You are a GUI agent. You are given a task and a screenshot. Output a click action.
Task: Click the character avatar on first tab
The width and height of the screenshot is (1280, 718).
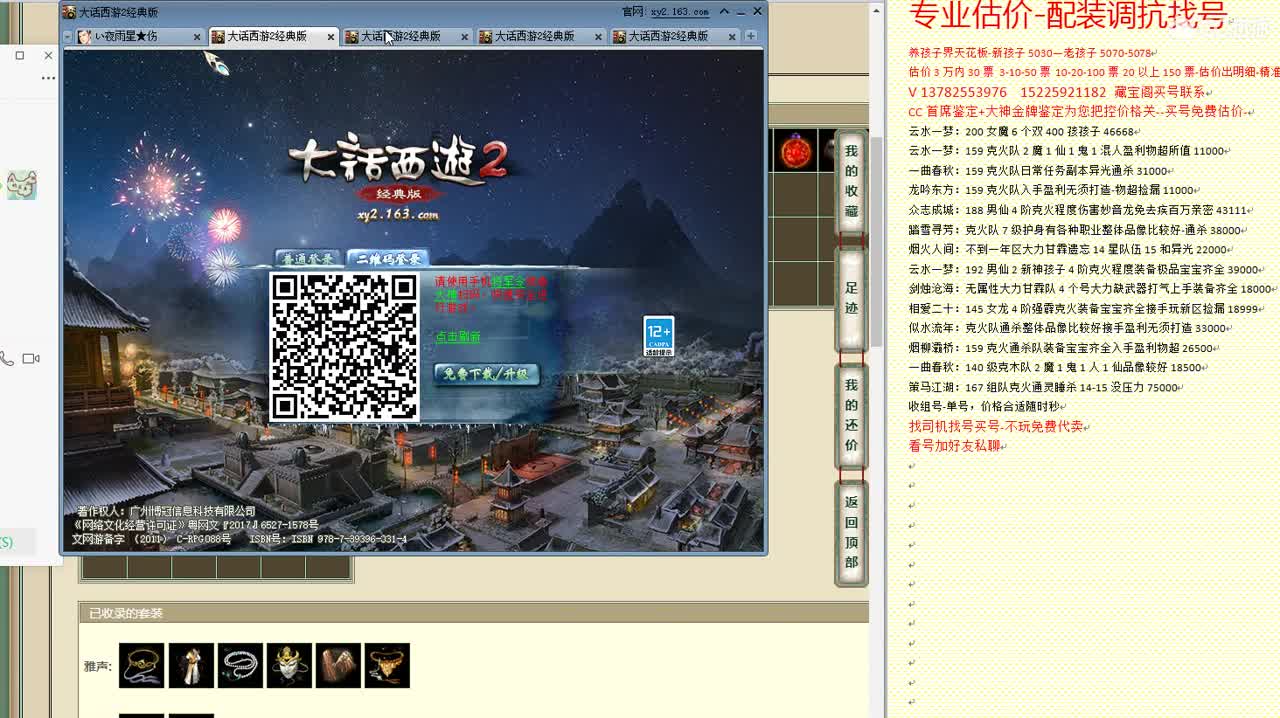coord(85,37)
